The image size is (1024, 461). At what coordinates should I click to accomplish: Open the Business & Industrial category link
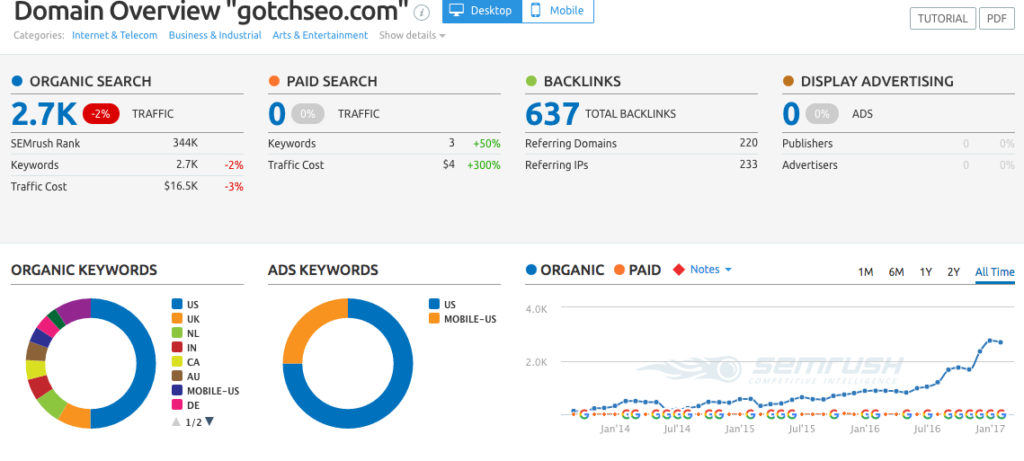point(215,35)
